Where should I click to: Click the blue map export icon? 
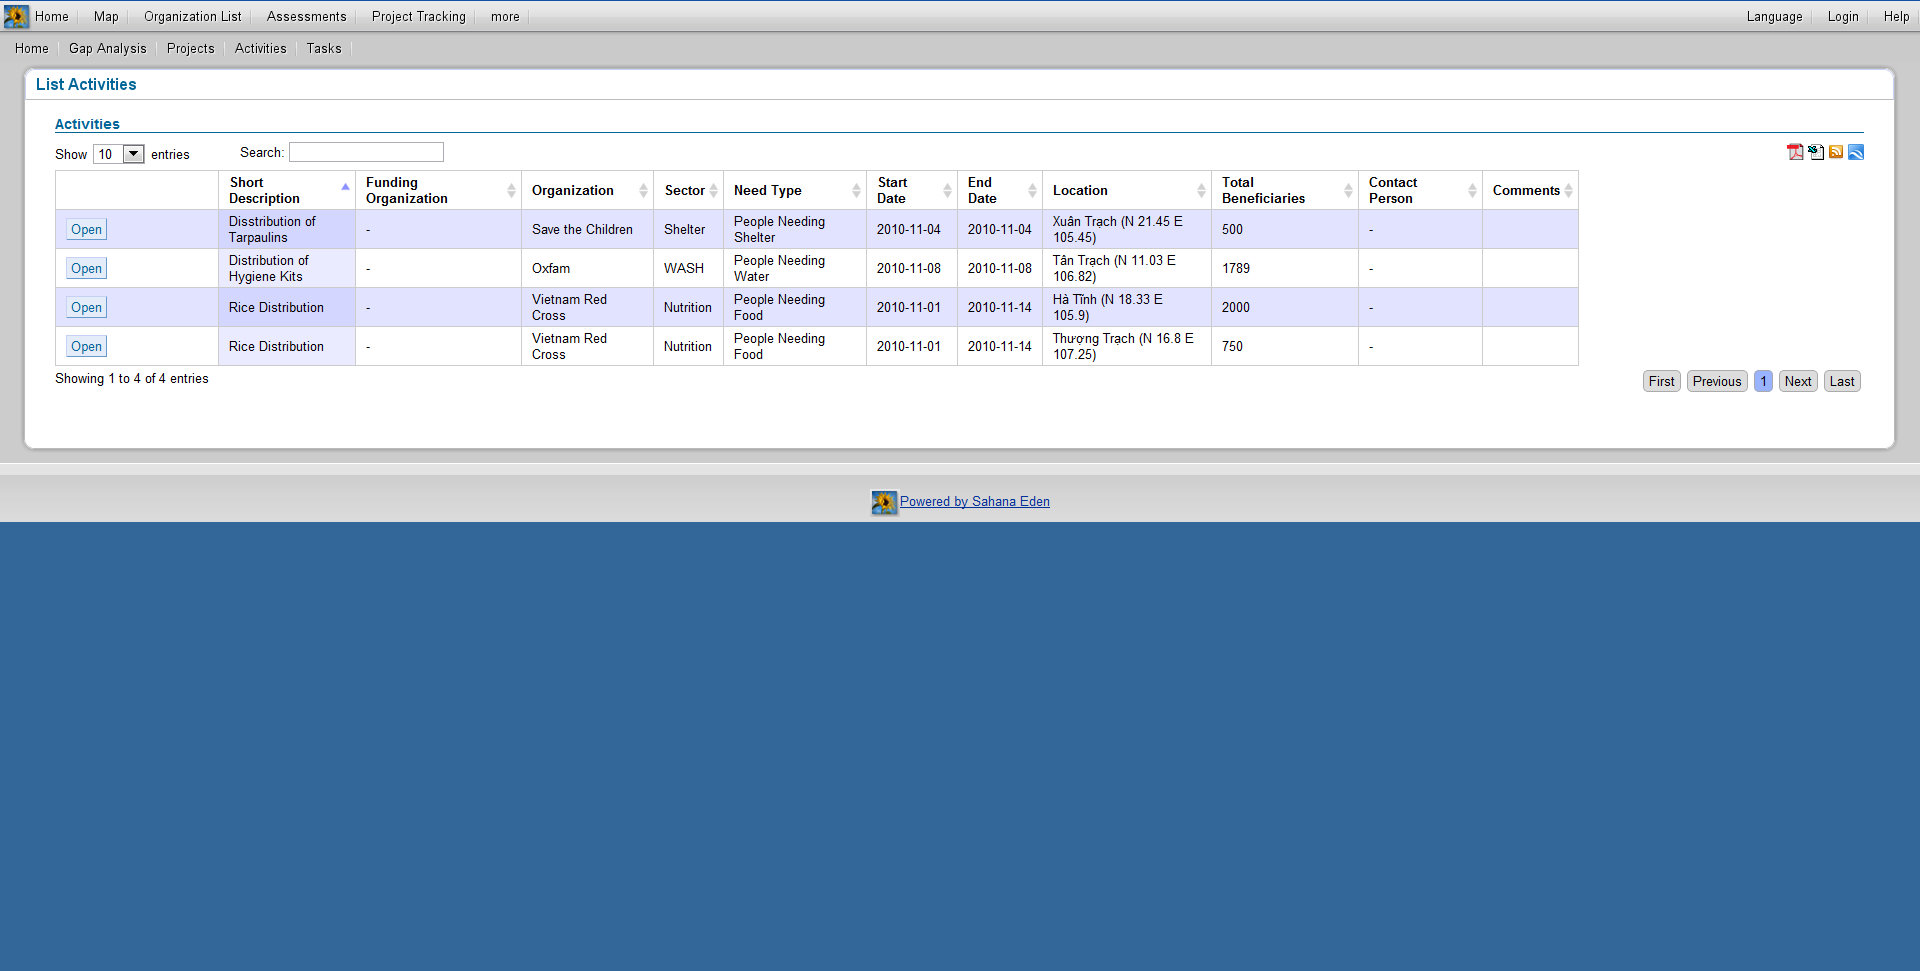[1856, 152]
